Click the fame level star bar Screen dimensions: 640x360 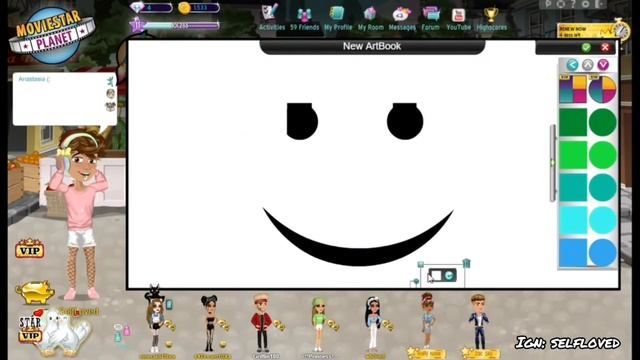pos(175,25)
